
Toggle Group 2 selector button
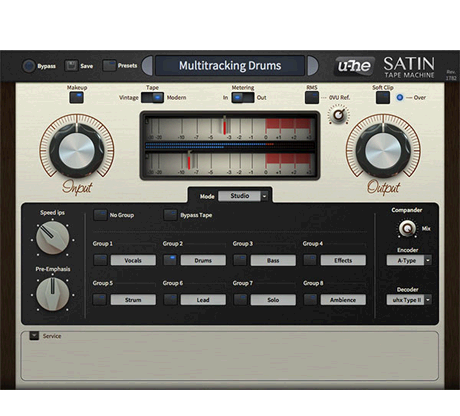(170, 260)
